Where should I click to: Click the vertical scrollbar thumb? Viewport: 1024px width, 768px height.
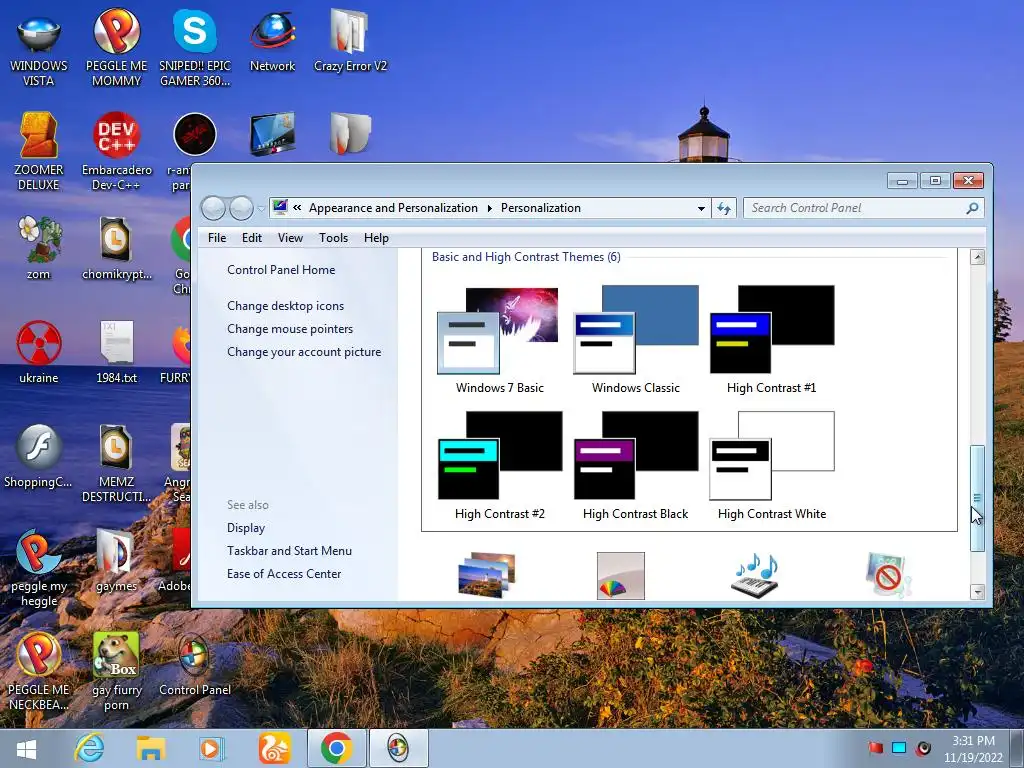point(977,498)
